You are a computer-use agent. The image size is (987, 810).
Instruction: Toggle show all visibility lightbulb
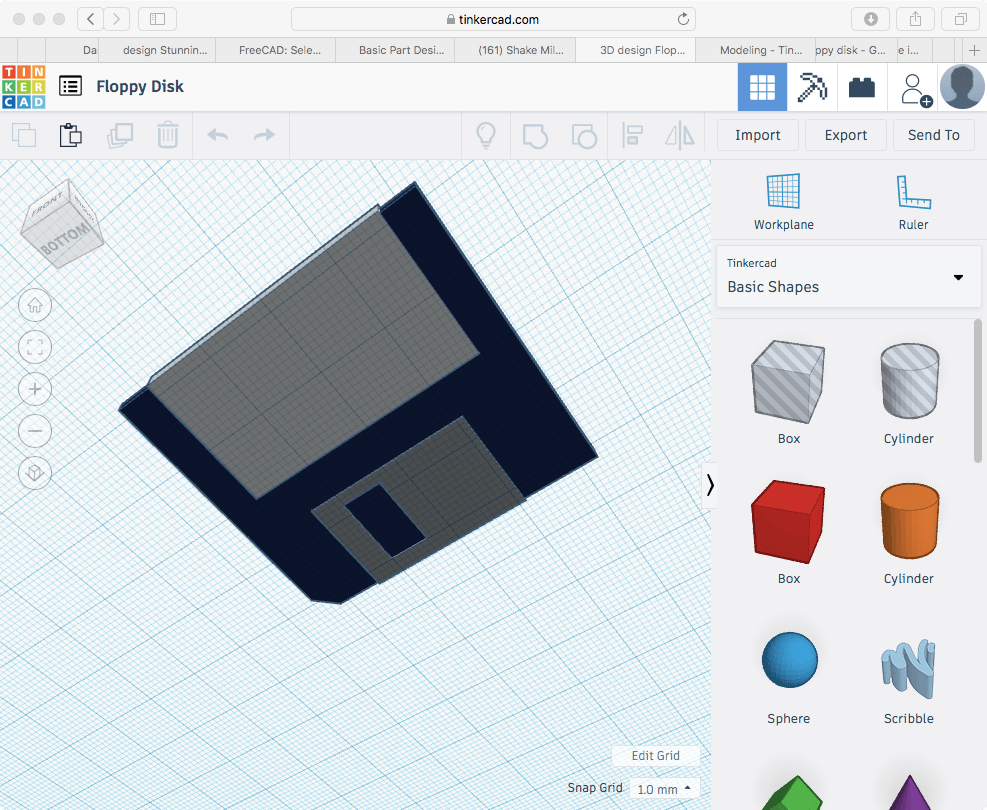(x=486, y=135)
